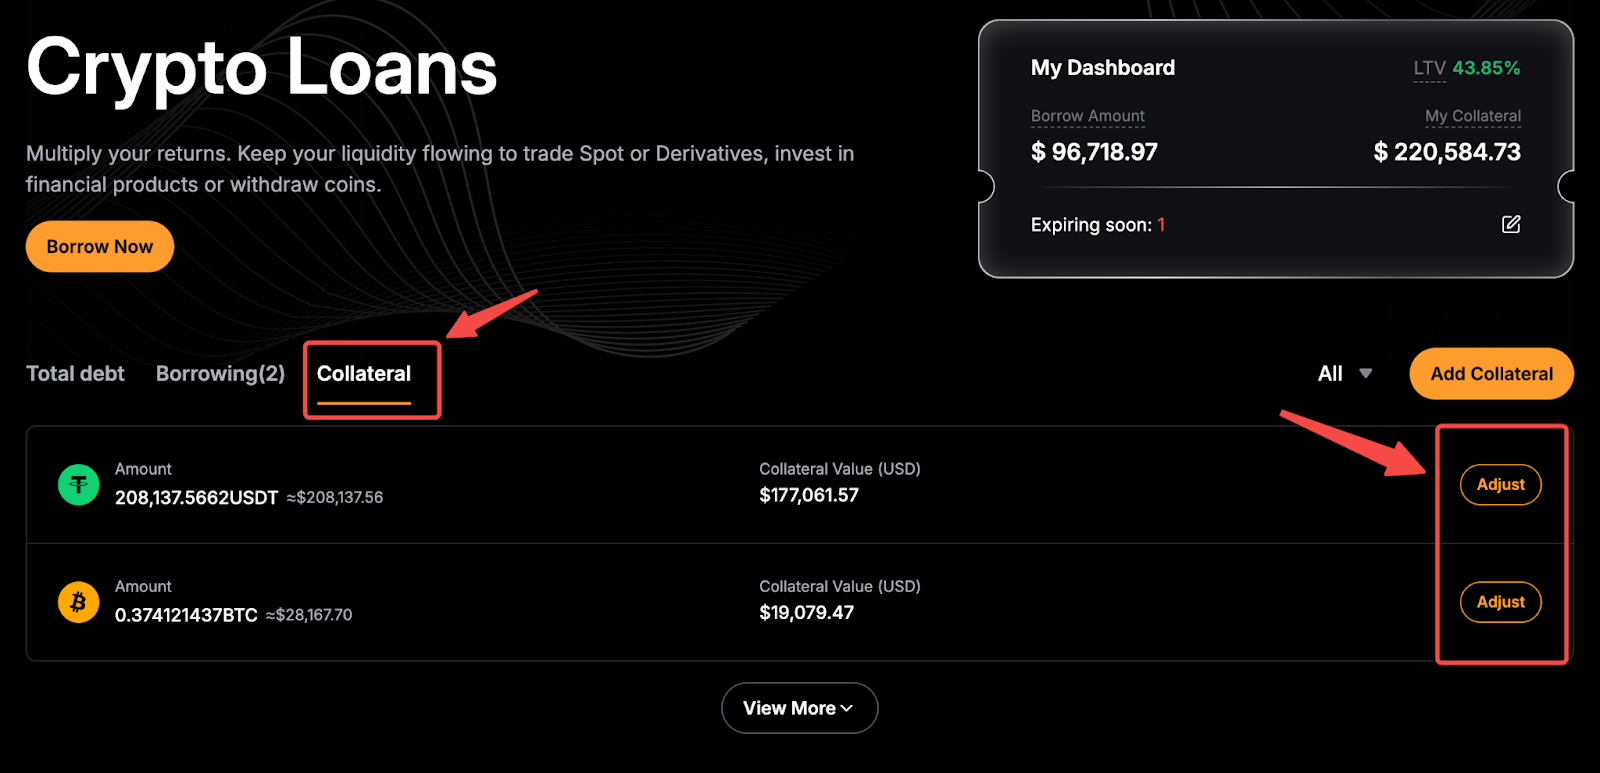The image size is (1600, 773).
Task: Click the green USDT Tether coin icon
Action: pyautogui.click(x=78, y=485)
